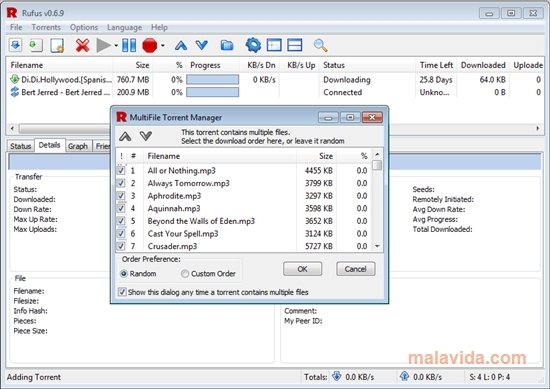The height and width of the screenshot is (389, 550).
Task: Select the Aquinnah.mp3 file name
Action: click(x=174, y=208)
